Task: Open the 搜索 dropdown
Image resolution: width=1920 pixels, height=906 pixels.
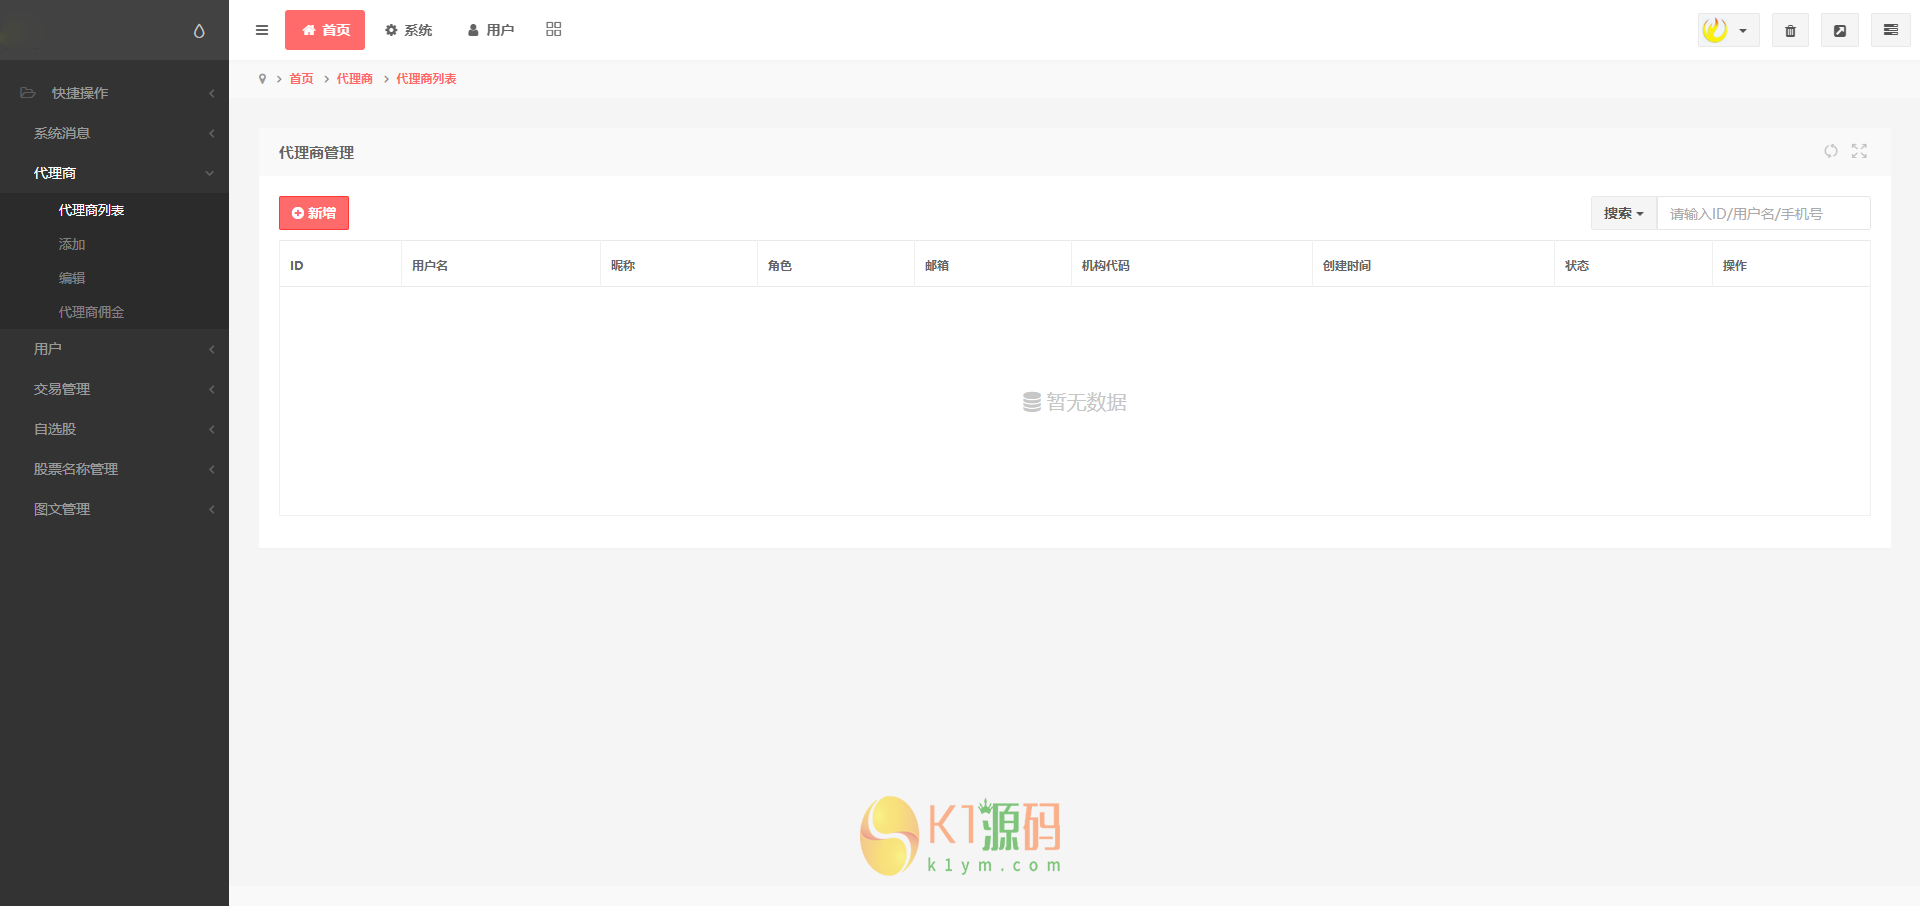Action: [1624, 213]
